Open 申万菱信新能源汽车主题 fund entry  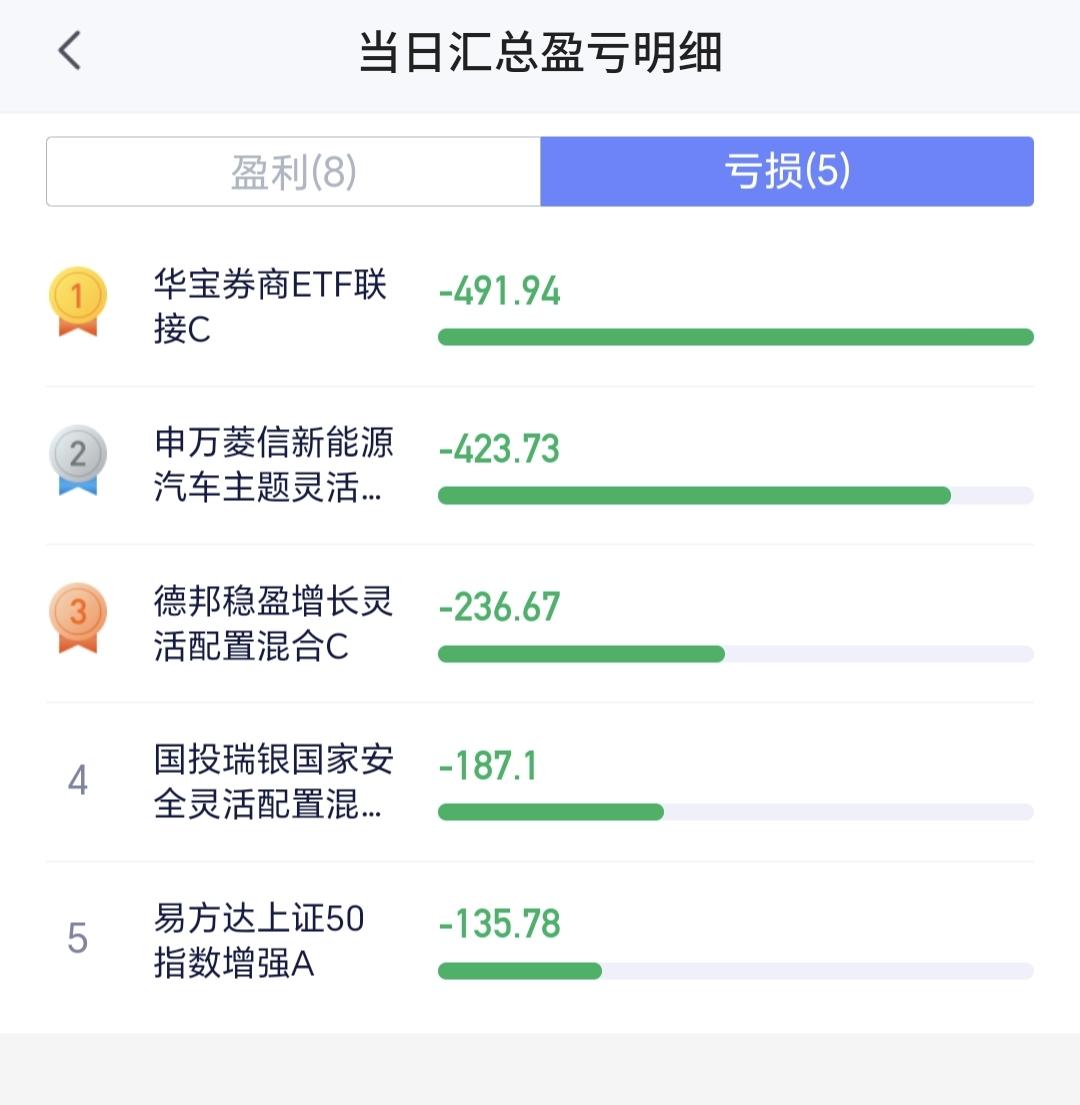coord(273,464)
